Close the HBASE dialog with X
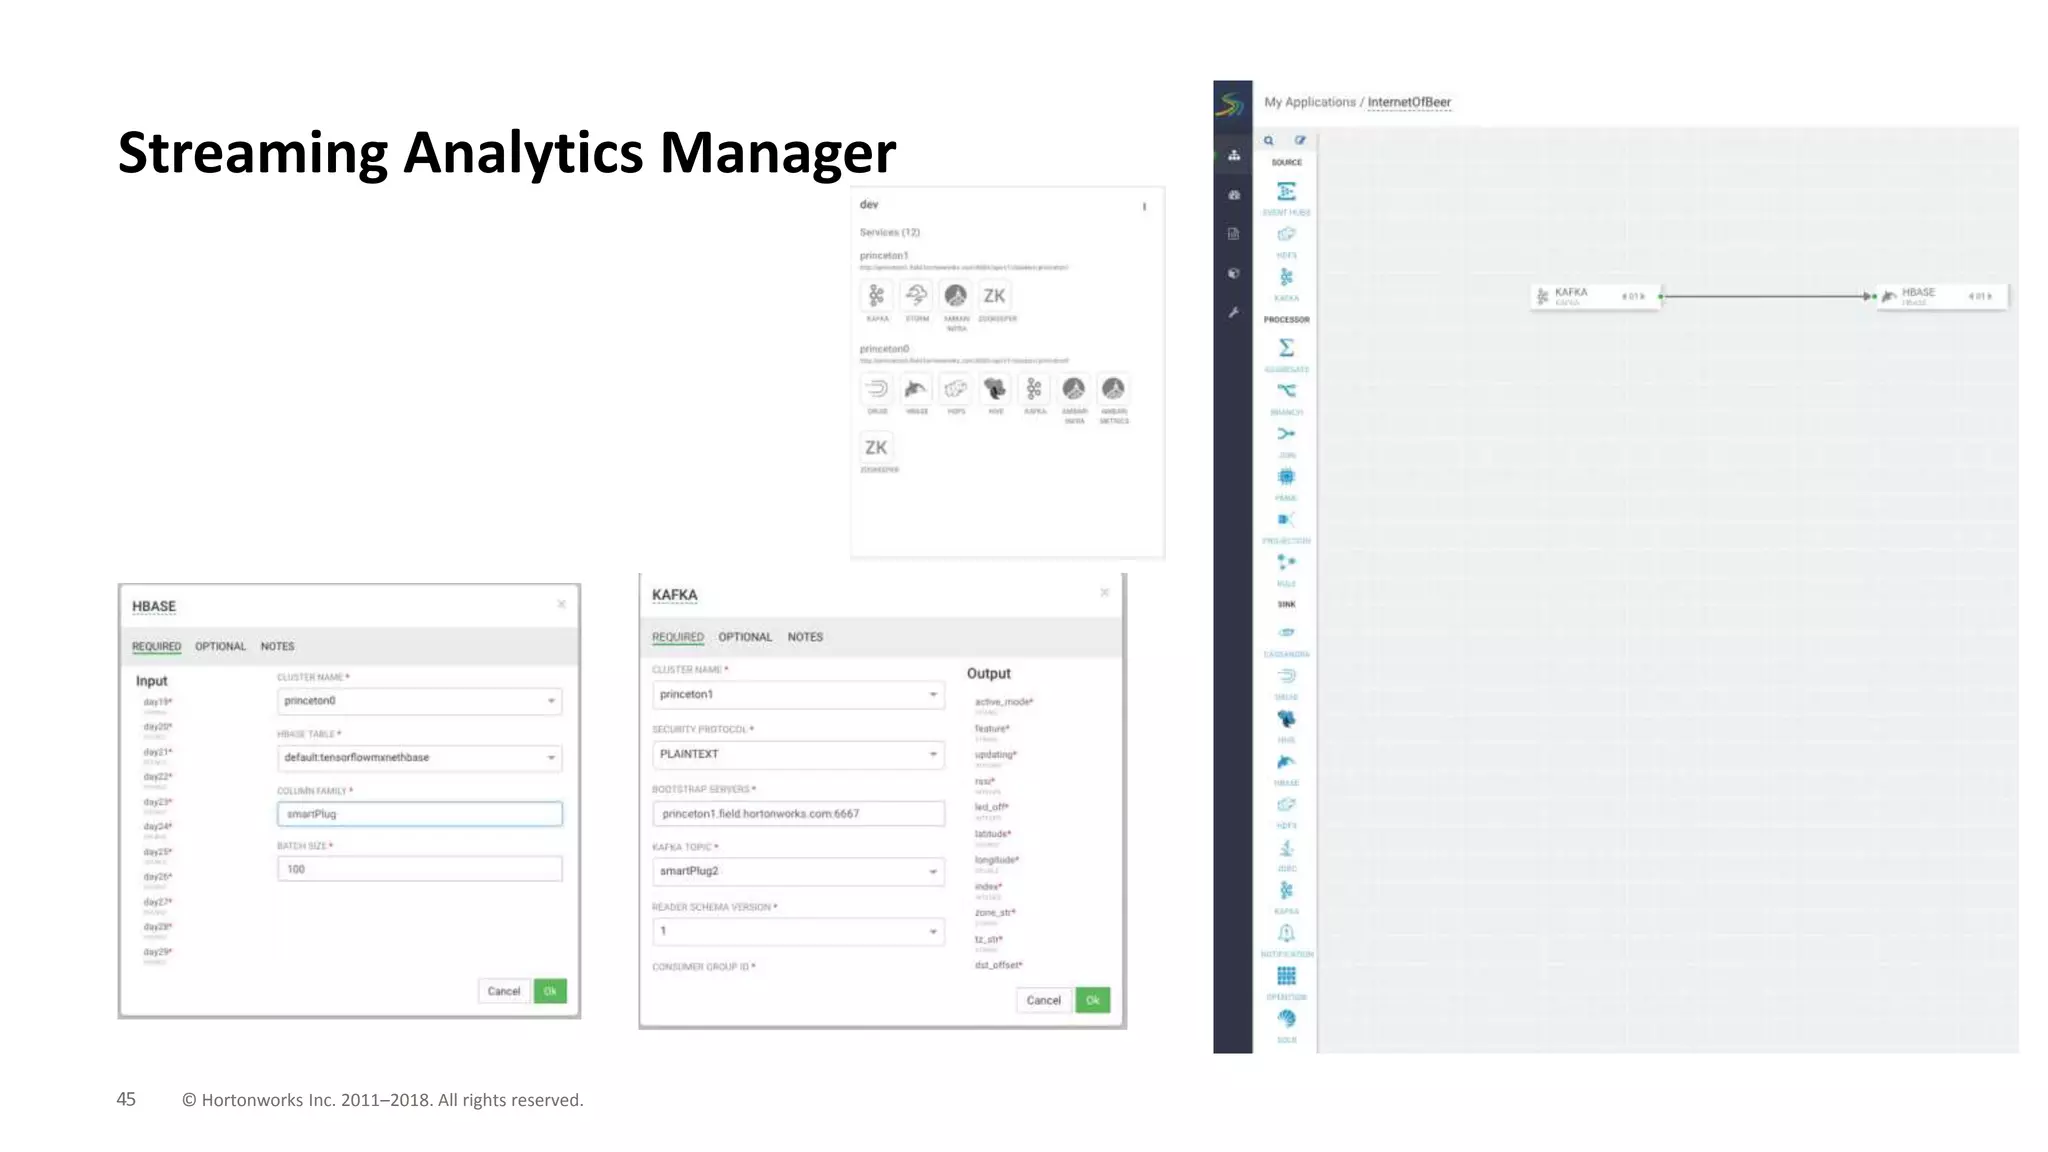 [562, 604]
